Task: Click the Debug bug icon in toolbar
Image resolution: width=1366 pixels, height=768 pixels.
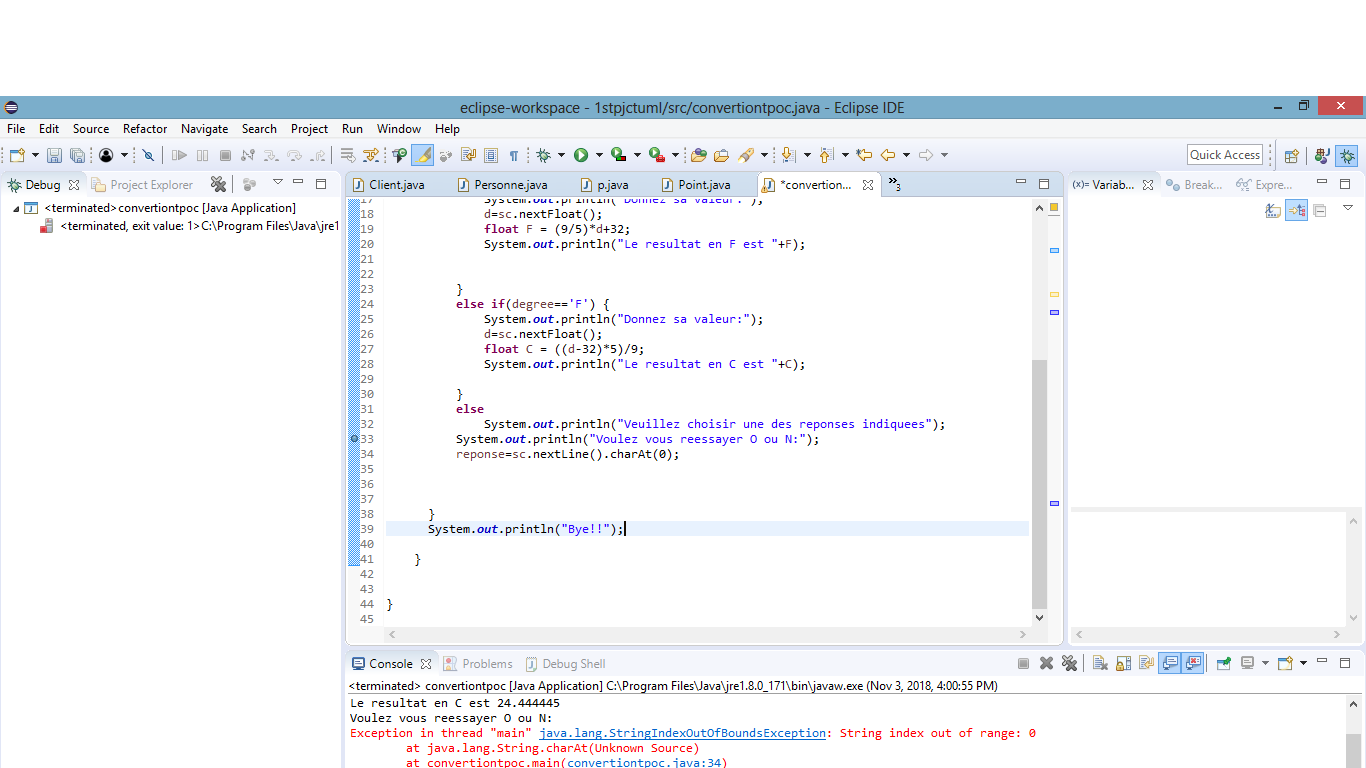Action: coord(543,155)
